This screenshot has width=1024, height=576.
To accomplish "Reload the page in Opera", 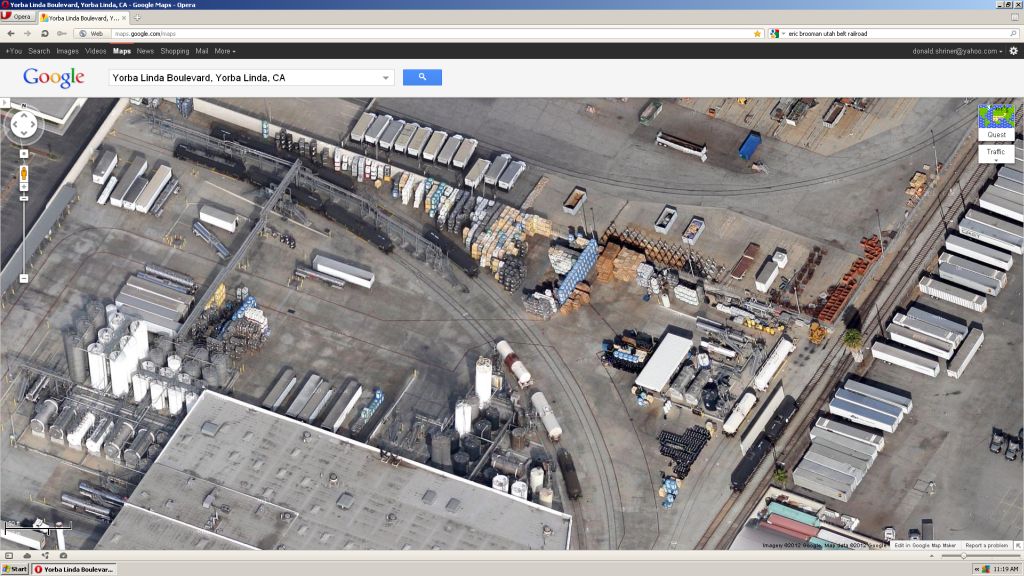I will pyautogui.click(x=45, y=33).
